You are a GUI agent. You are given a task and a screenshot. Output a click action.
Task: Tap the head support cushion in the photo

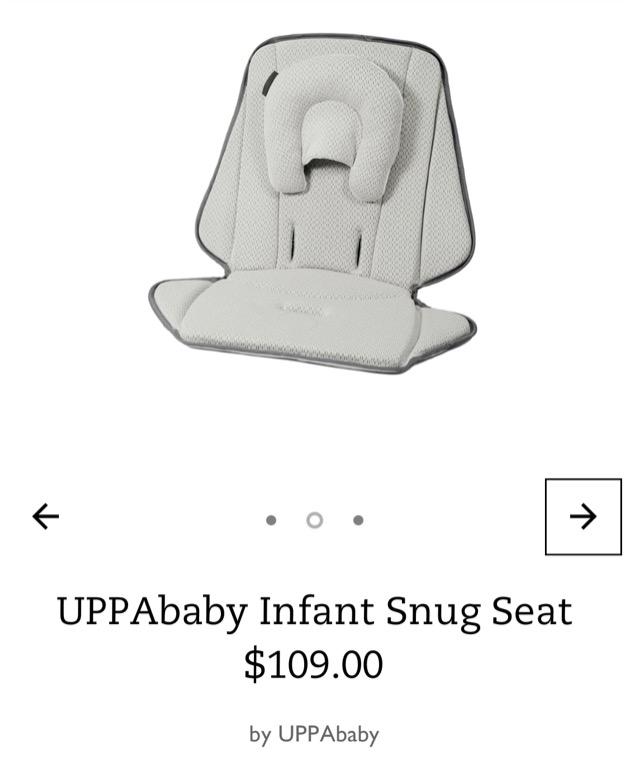(x=333, y=132)
